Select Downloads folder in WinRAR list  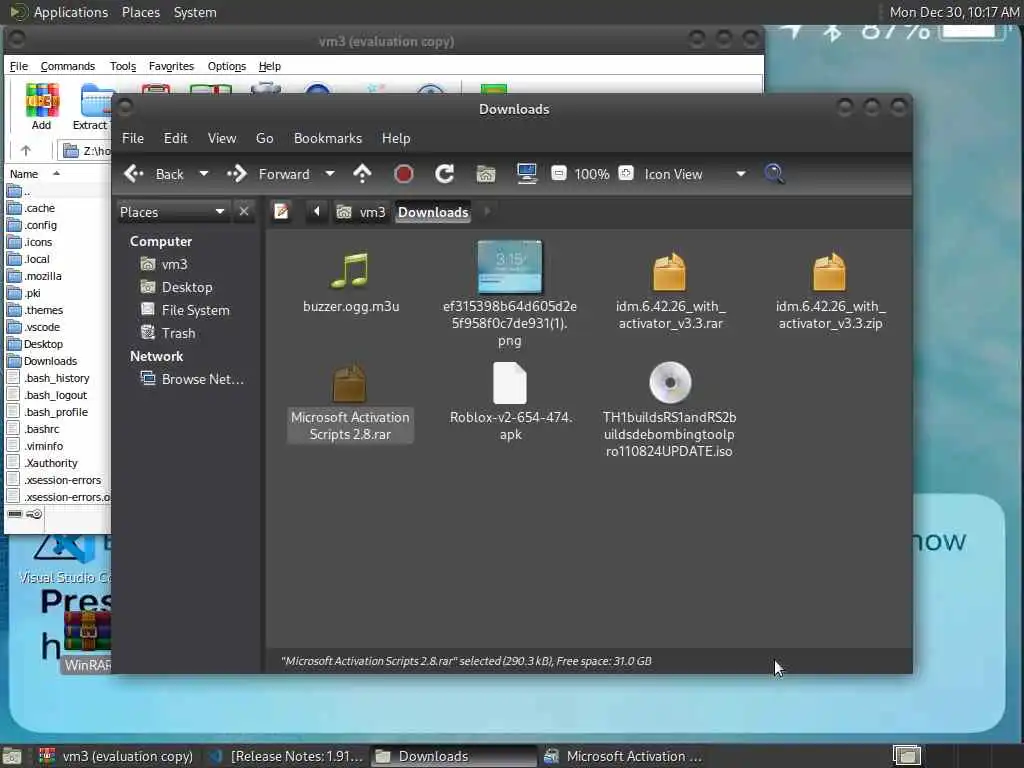click(42, 361)
